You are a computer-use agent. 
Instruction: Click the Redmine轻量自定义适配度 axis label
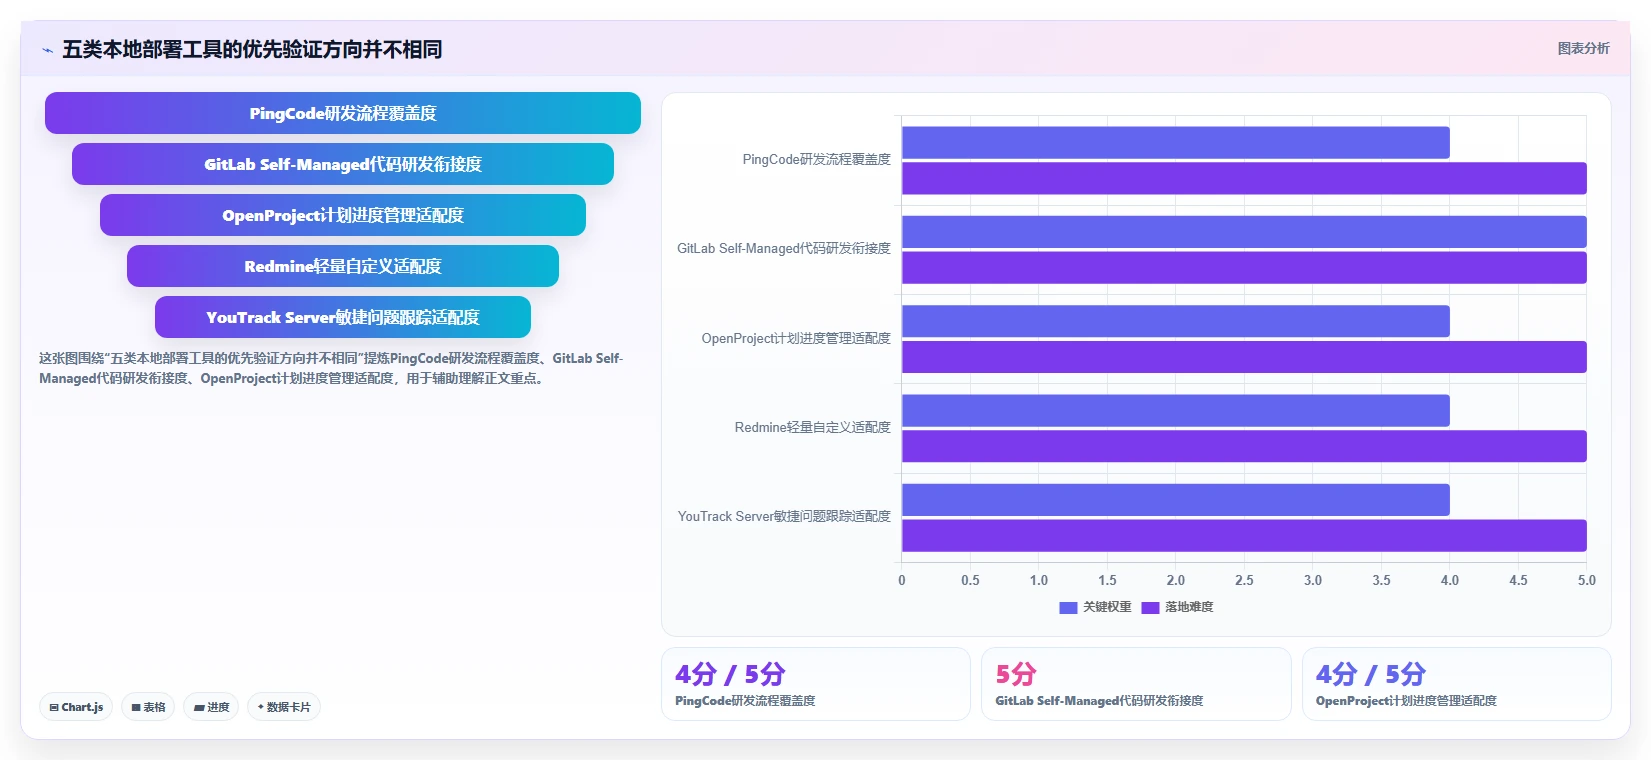click(812, 428)
